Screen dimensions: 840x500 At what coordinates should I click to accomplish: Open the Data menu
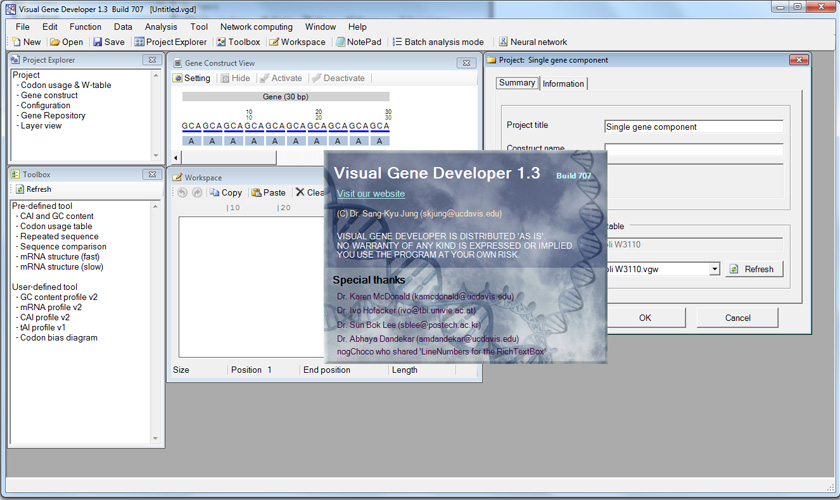point(123,27)
